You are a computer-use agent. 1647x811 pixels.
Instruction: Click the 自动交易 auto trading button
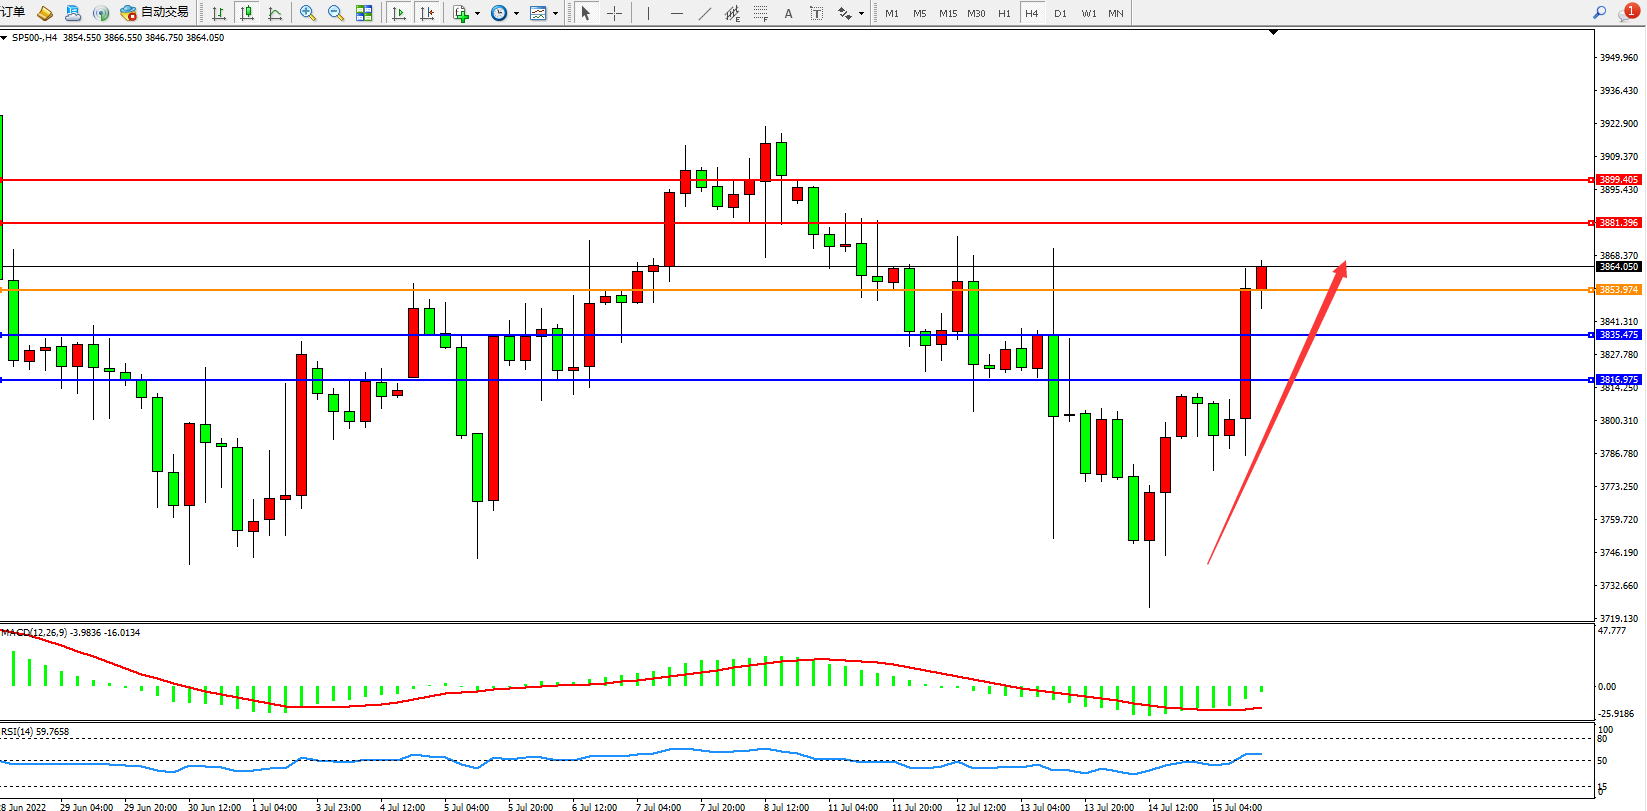point(154,12)
